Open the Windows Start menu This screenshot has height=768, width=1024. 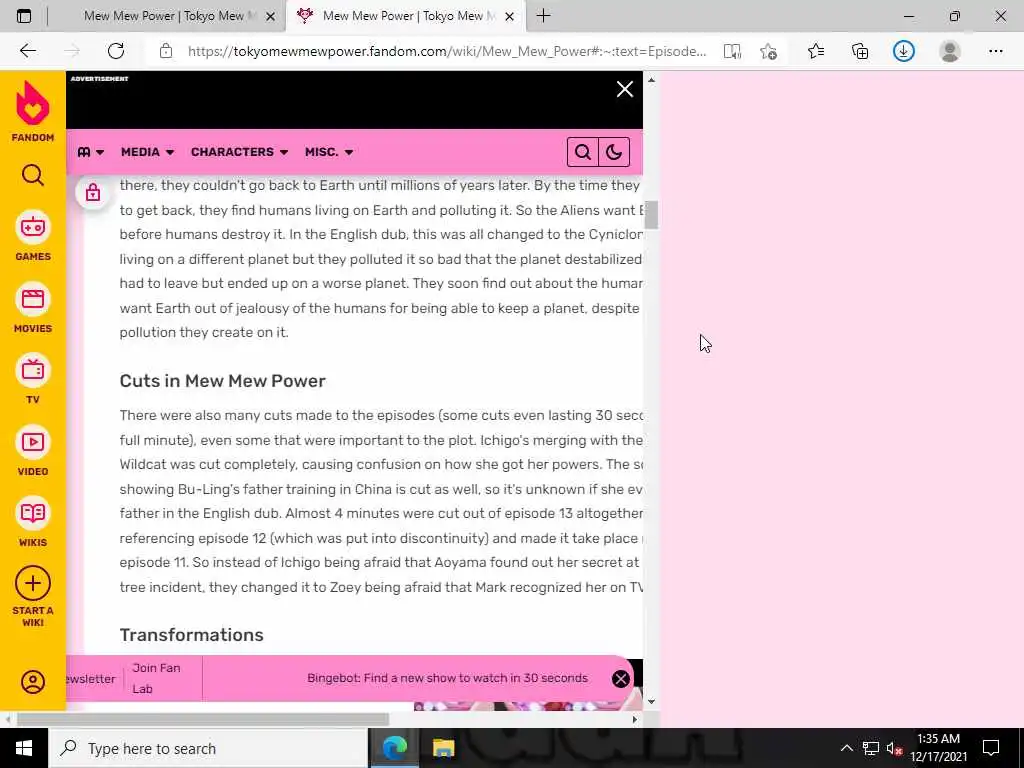[x=24, y=748]
